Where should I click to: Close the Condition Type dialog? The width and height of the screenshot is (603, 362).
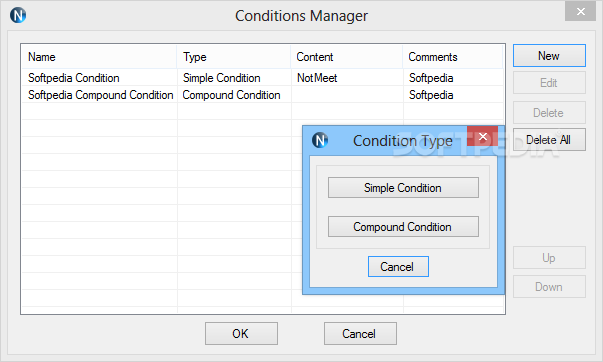coord(483,136)
